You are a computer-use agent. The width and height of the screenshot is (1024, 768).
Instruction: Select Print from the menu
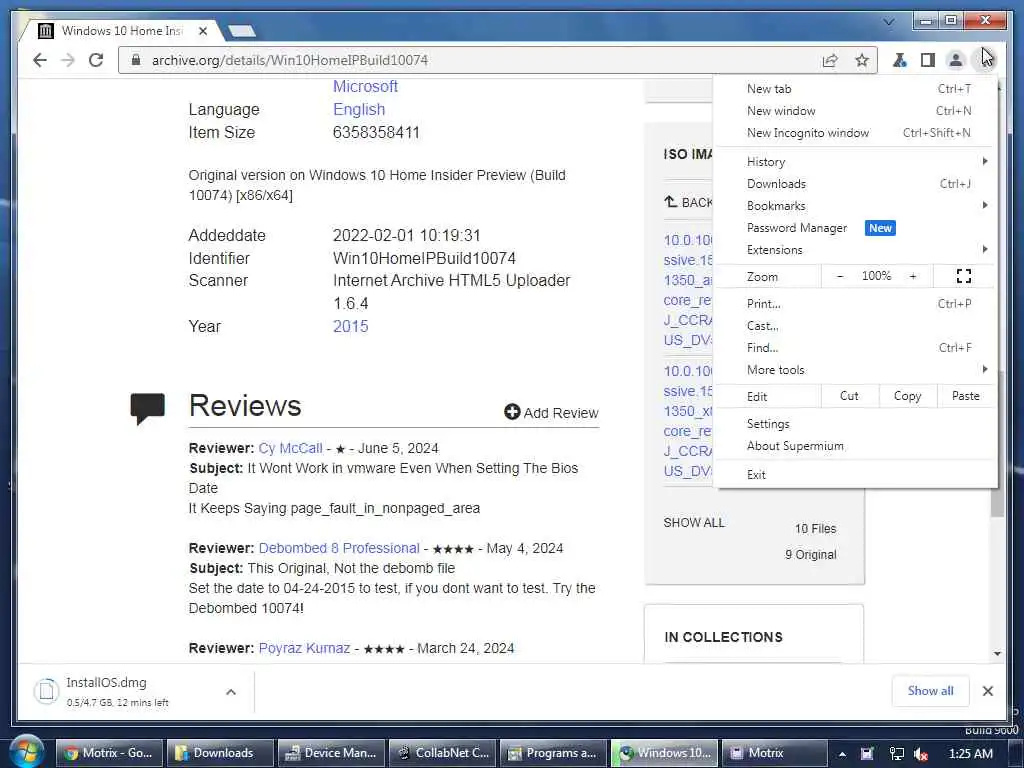856,304
